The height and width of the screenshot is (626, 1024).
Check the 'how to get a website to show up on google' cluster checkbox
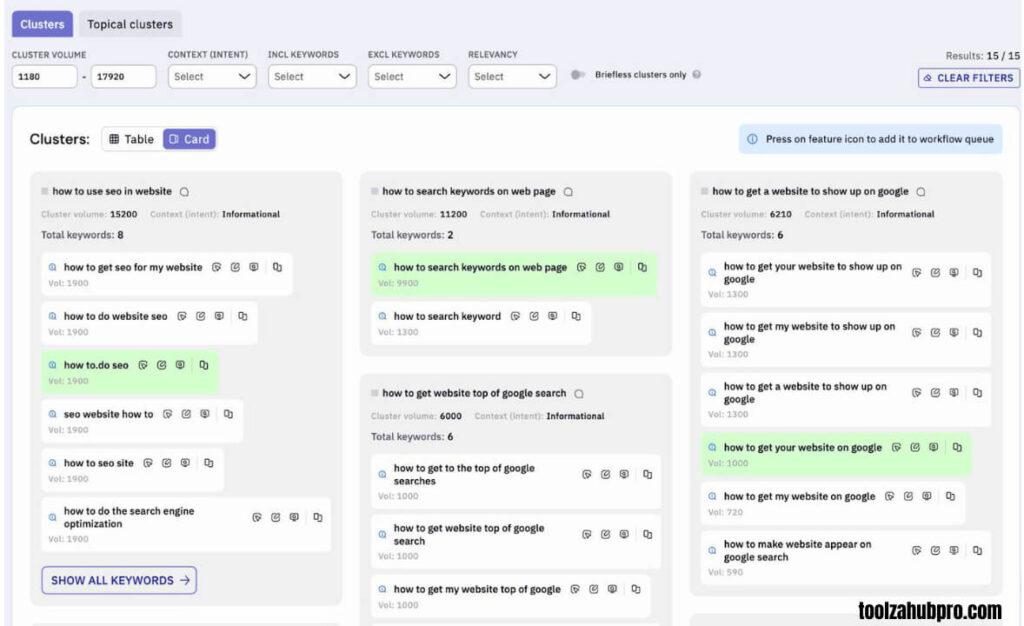pos(705,191)
